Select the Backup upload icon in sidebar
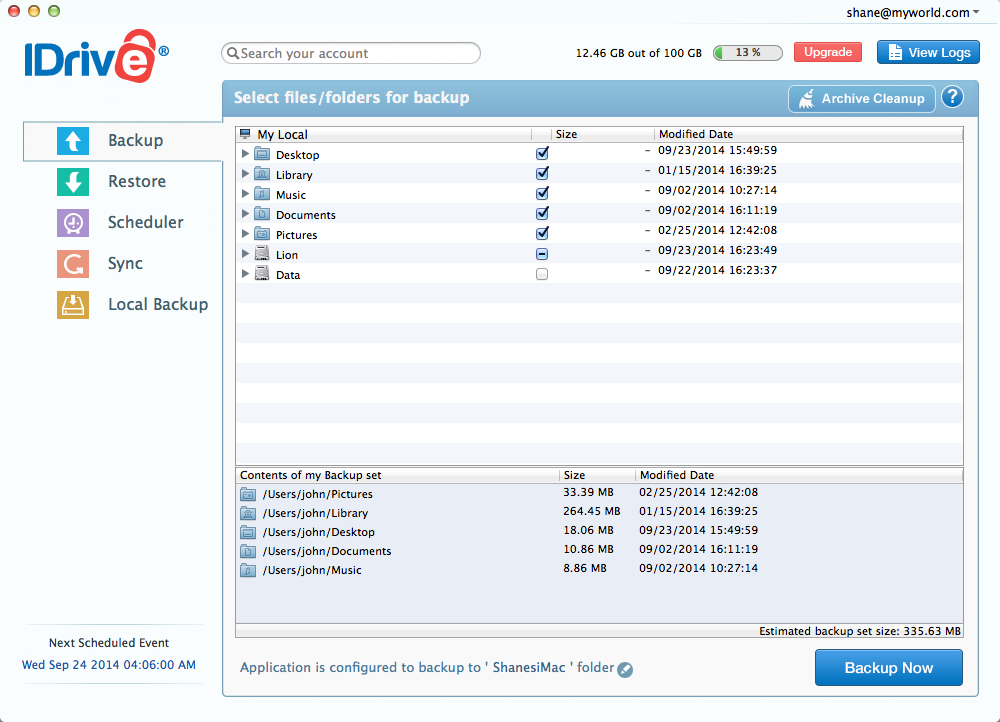 pyautogui.click(x=75, y=140)
